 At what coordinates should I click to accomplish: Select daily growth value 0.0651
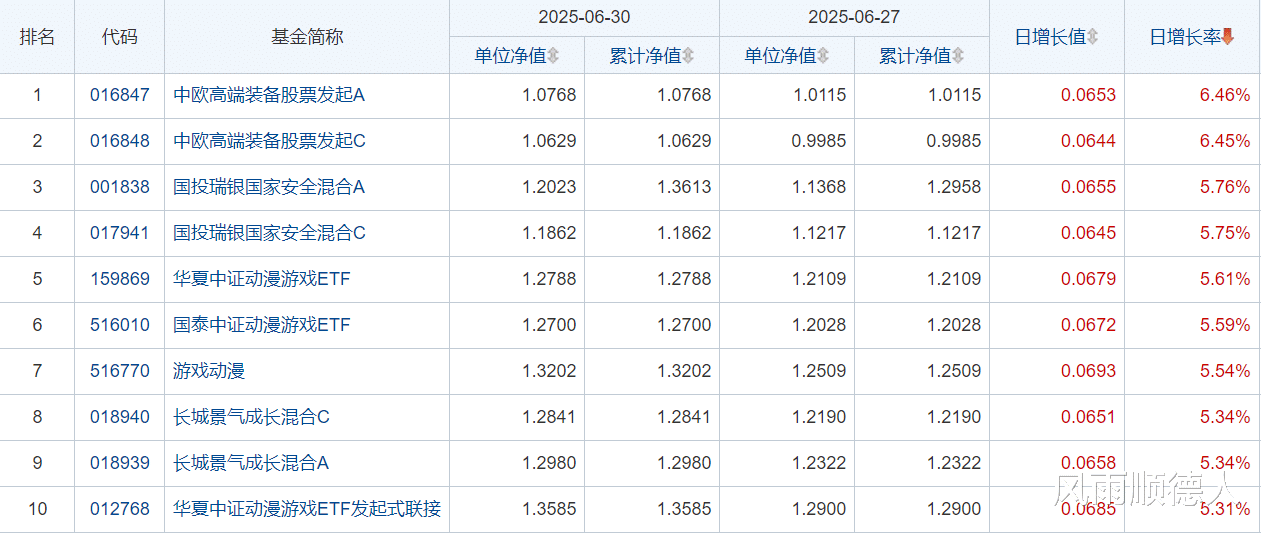pyautogui.click(x=1088, y=417)
